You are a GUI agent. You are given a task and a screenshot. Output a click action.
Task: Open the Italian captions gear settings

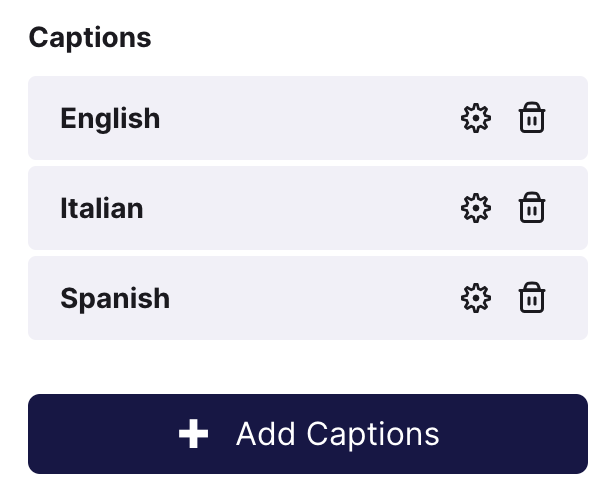click(475, 208)
